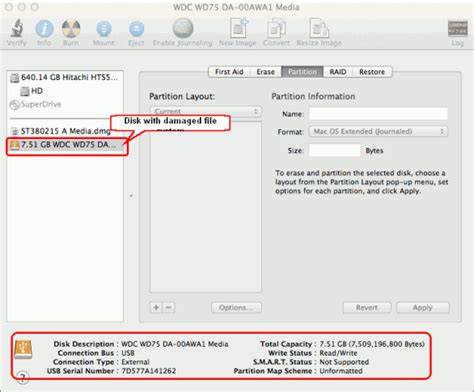
Task: Click the Revert button
Action: tap(367, 307)
